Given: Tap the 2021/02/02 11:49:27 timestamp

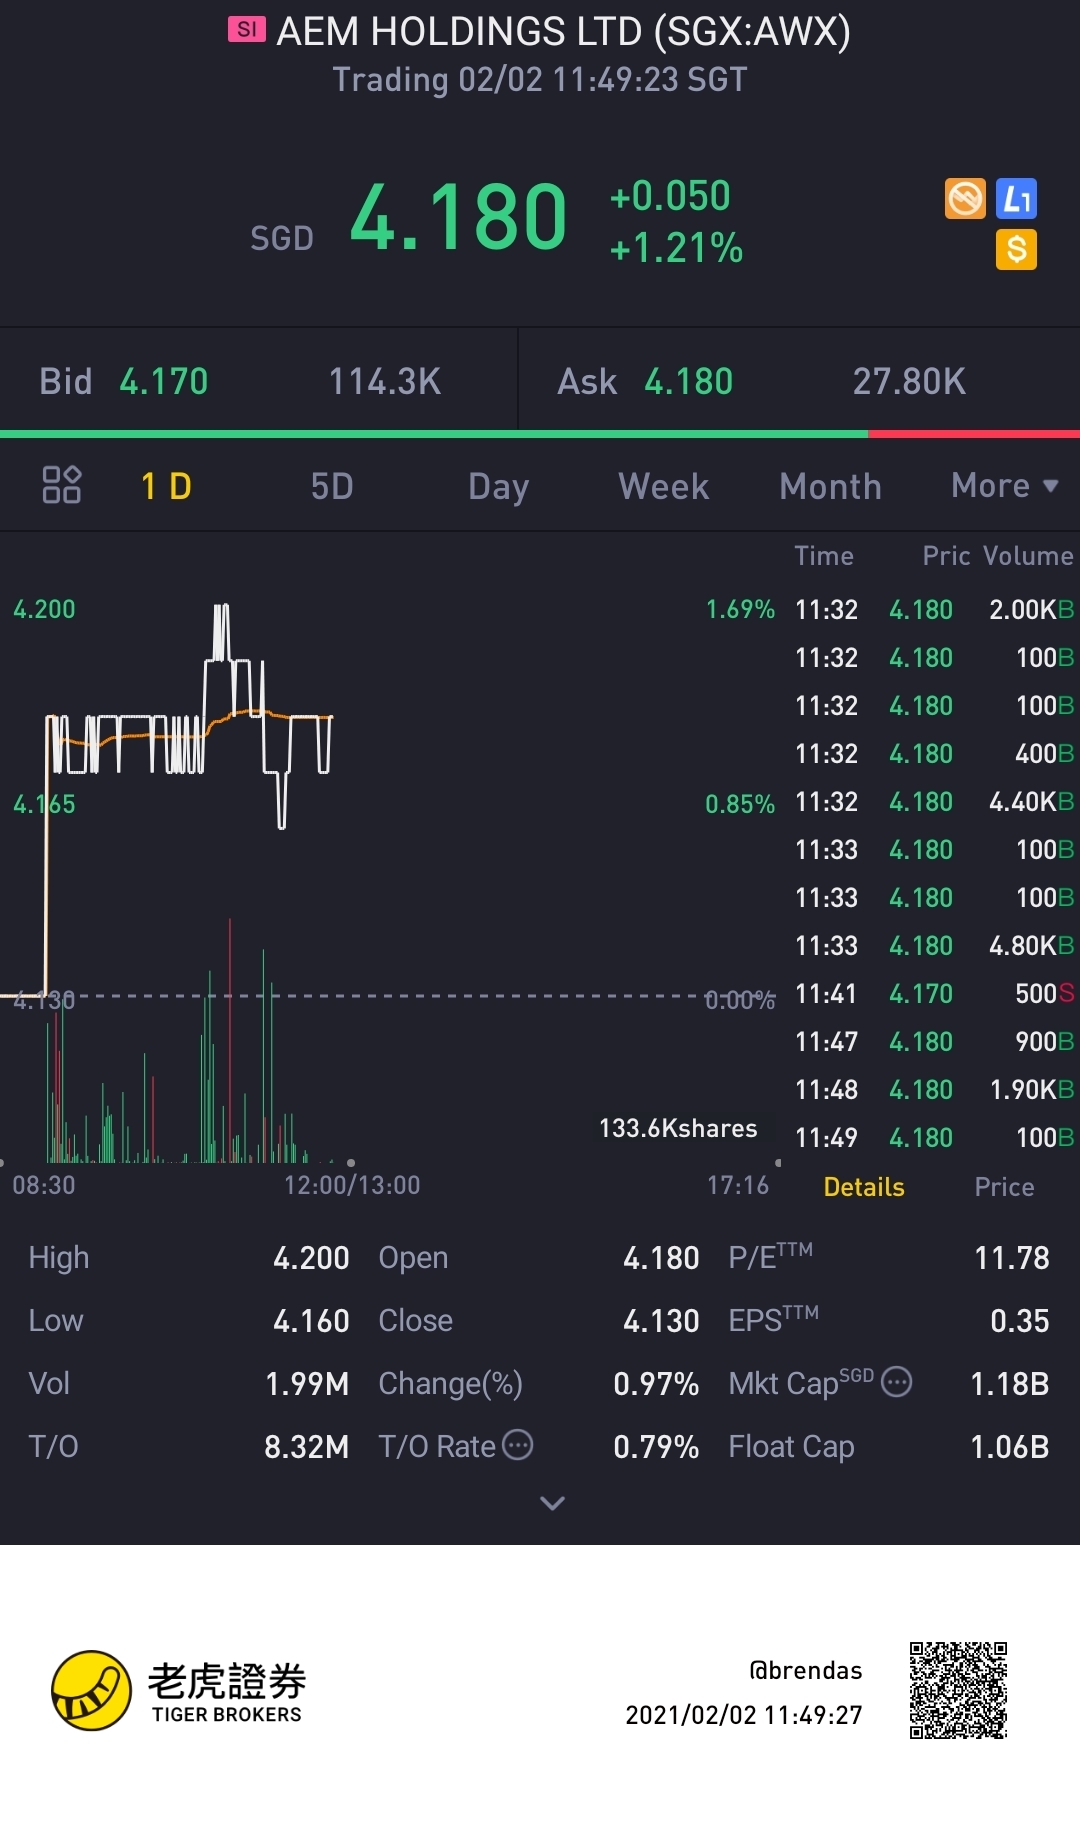Looking at the screenshot, I should 744,1715.
